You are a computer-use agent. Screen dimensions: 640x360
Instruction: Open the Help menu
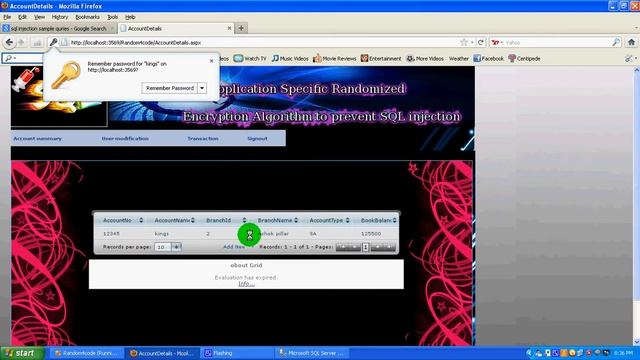click(130, 17)
